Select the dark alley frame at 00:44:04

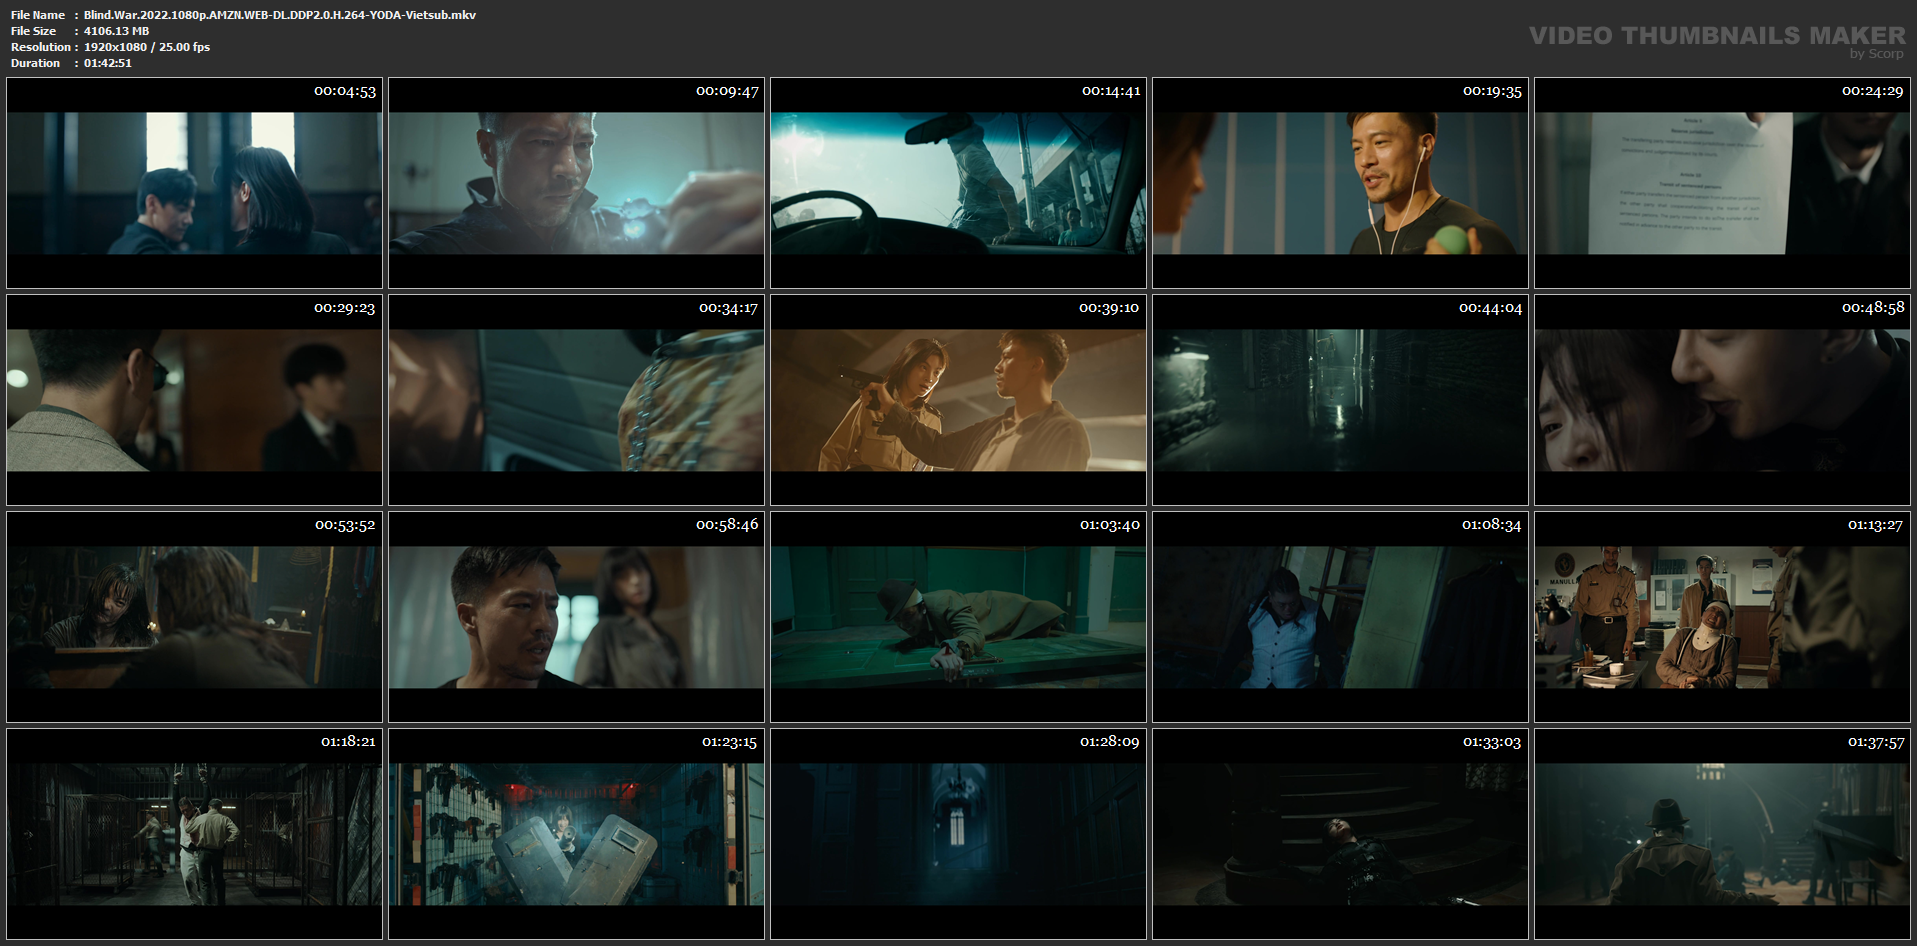[x=1340, y=400]
